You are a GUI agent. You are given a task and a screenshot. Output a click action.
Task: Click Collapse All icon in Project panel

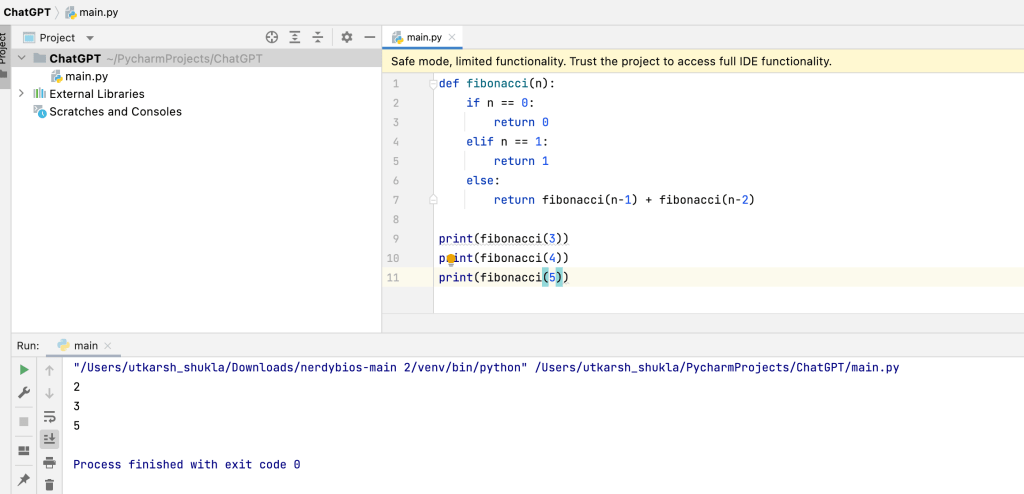[318, 37]
